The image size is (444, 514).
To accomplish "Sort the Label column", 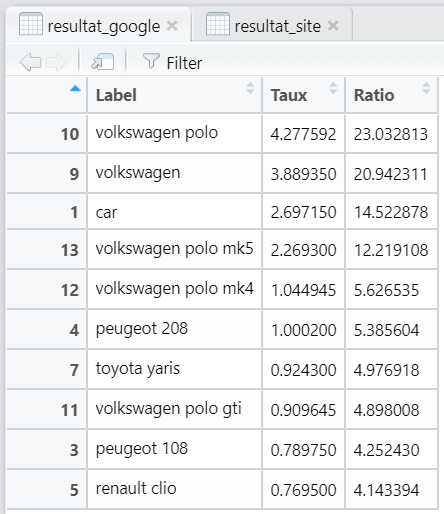I will coord(250,88).
